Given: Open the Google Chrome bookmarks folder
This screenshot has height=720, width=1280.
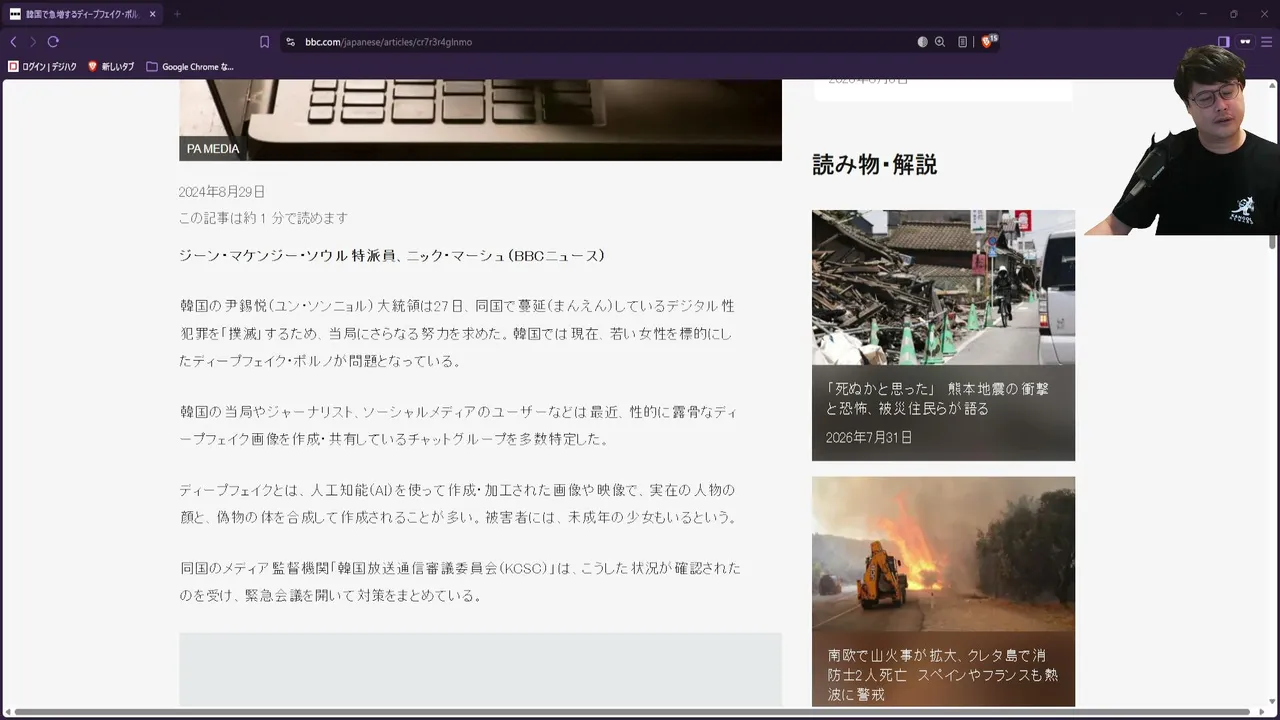Looking at the screenshot, I should click(x=190, y=67).
